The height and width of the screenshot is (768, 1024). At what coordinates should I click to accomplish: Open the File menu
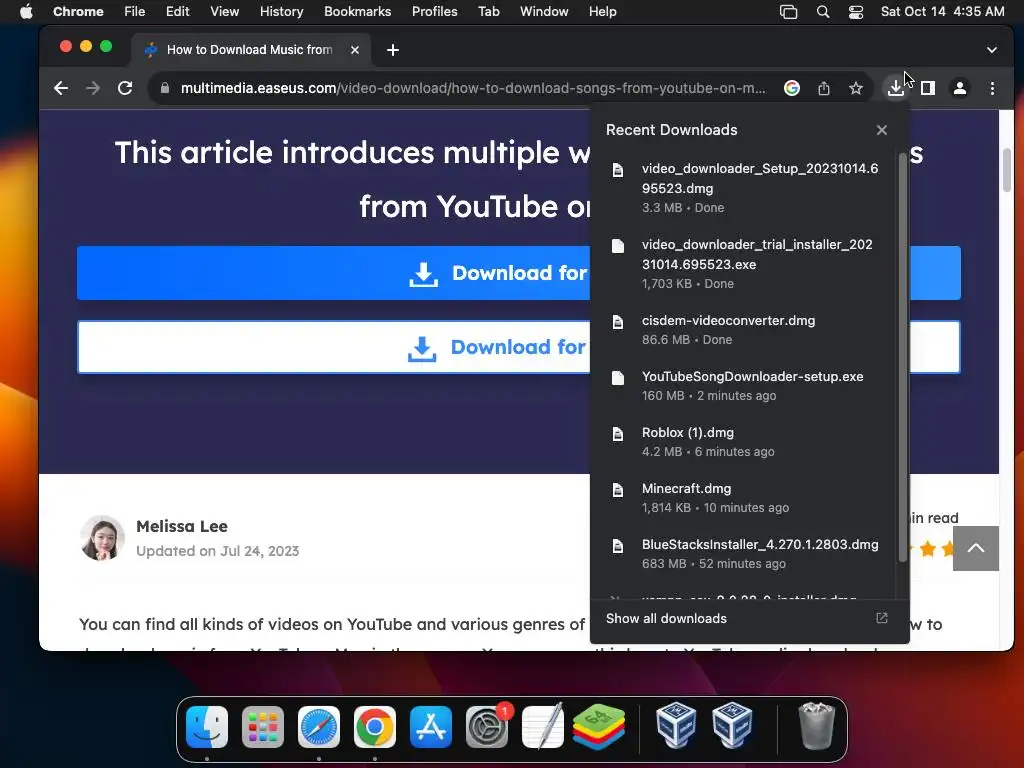pyautogui.click(x=135, y=12)
